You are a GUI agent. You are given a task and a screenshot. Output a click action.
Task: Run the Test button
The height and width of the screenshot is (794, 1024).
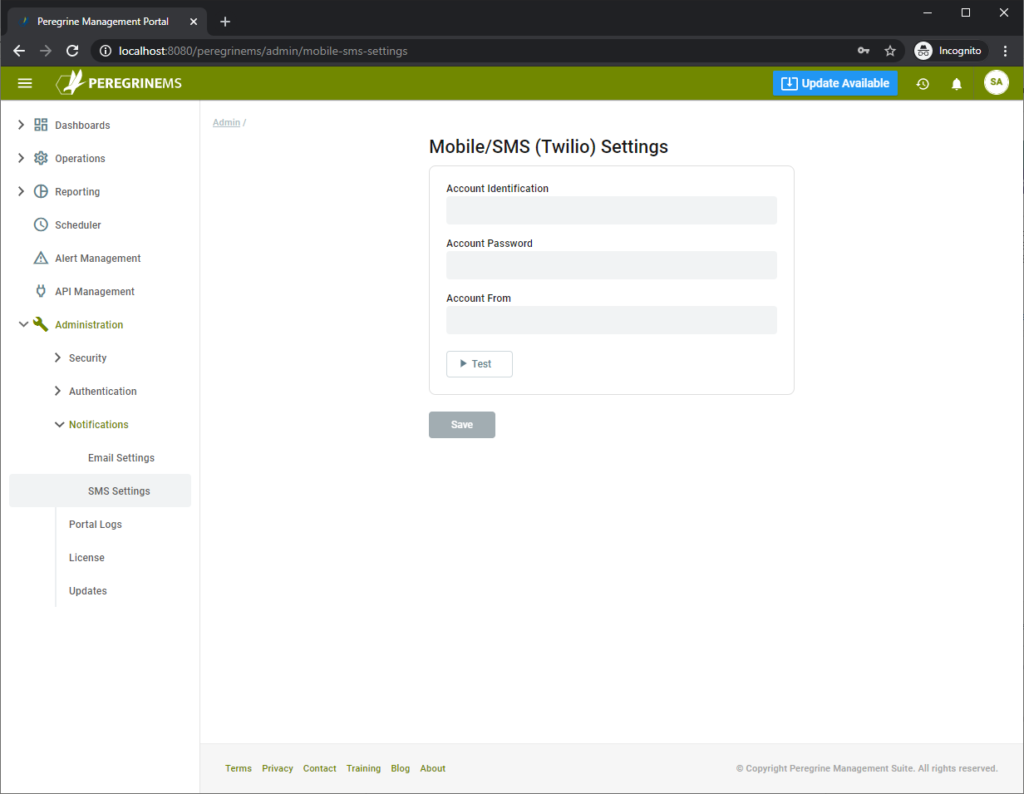479,364
